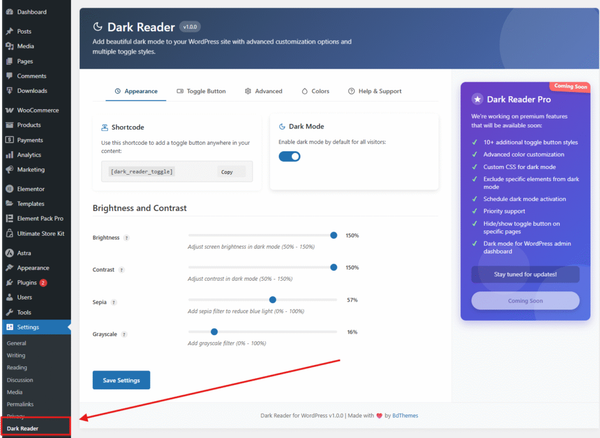Click the Sepia help question icon
Image resolution: width=600 pixels, height=438 pixels.
tap(114, 303)
